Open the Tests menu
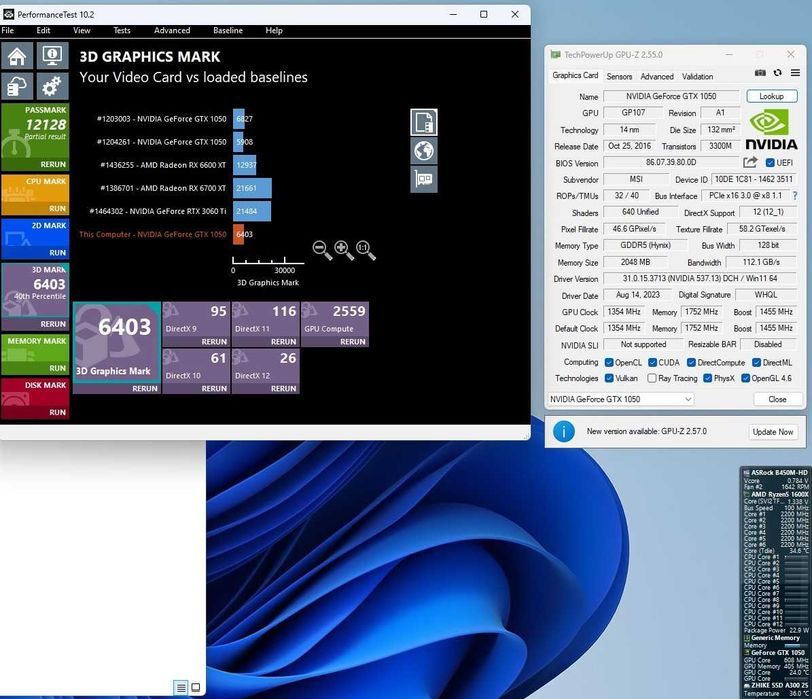 [x=122, y=31]
